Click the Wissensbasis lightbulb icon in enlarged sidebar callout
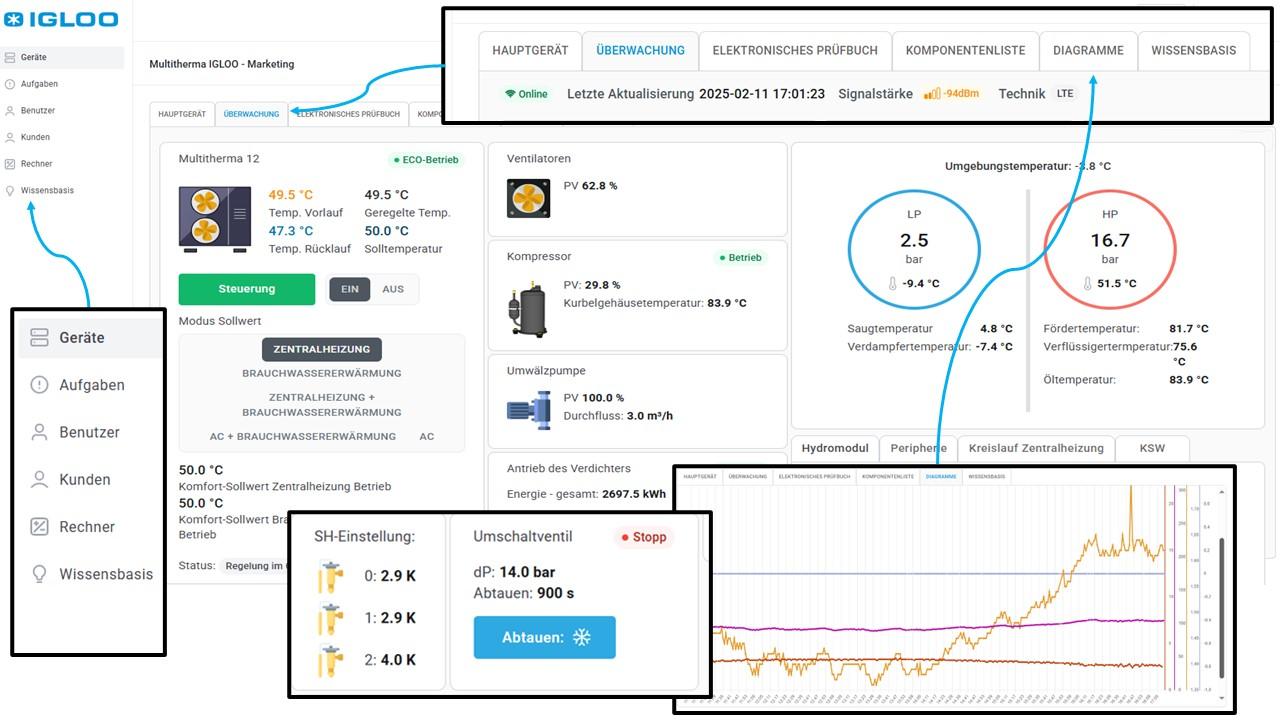Viewport: 1280px width, 720px height. click(x=39, y=574)
